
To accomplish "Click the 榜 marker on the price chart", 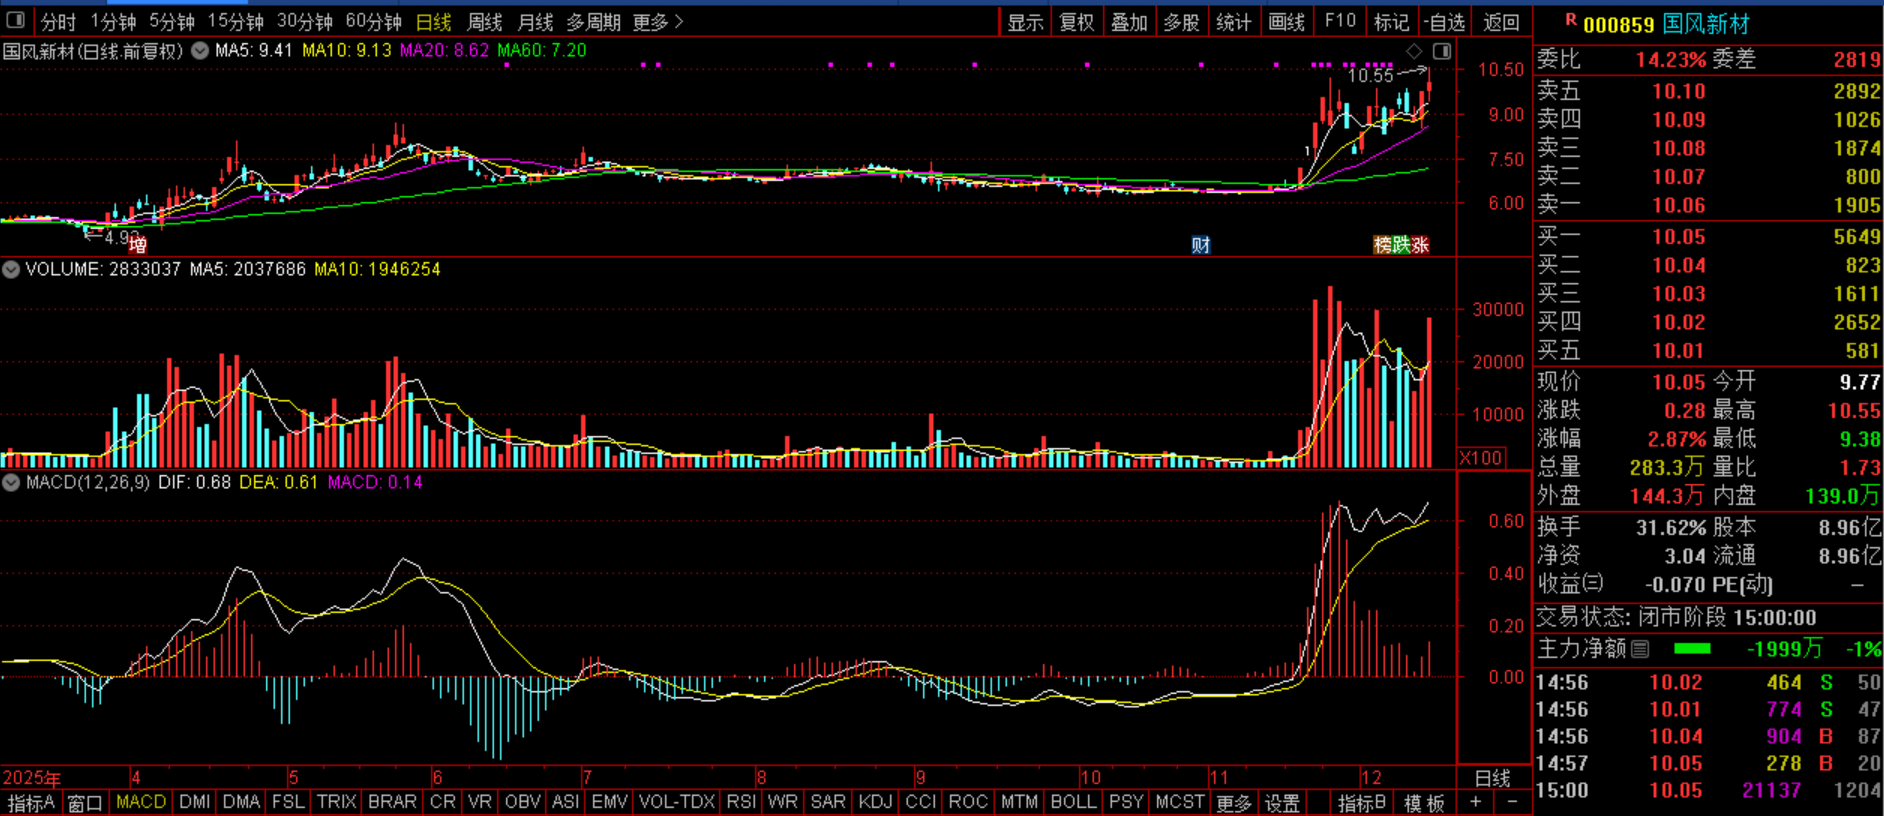I will (x=1383, y=245).
